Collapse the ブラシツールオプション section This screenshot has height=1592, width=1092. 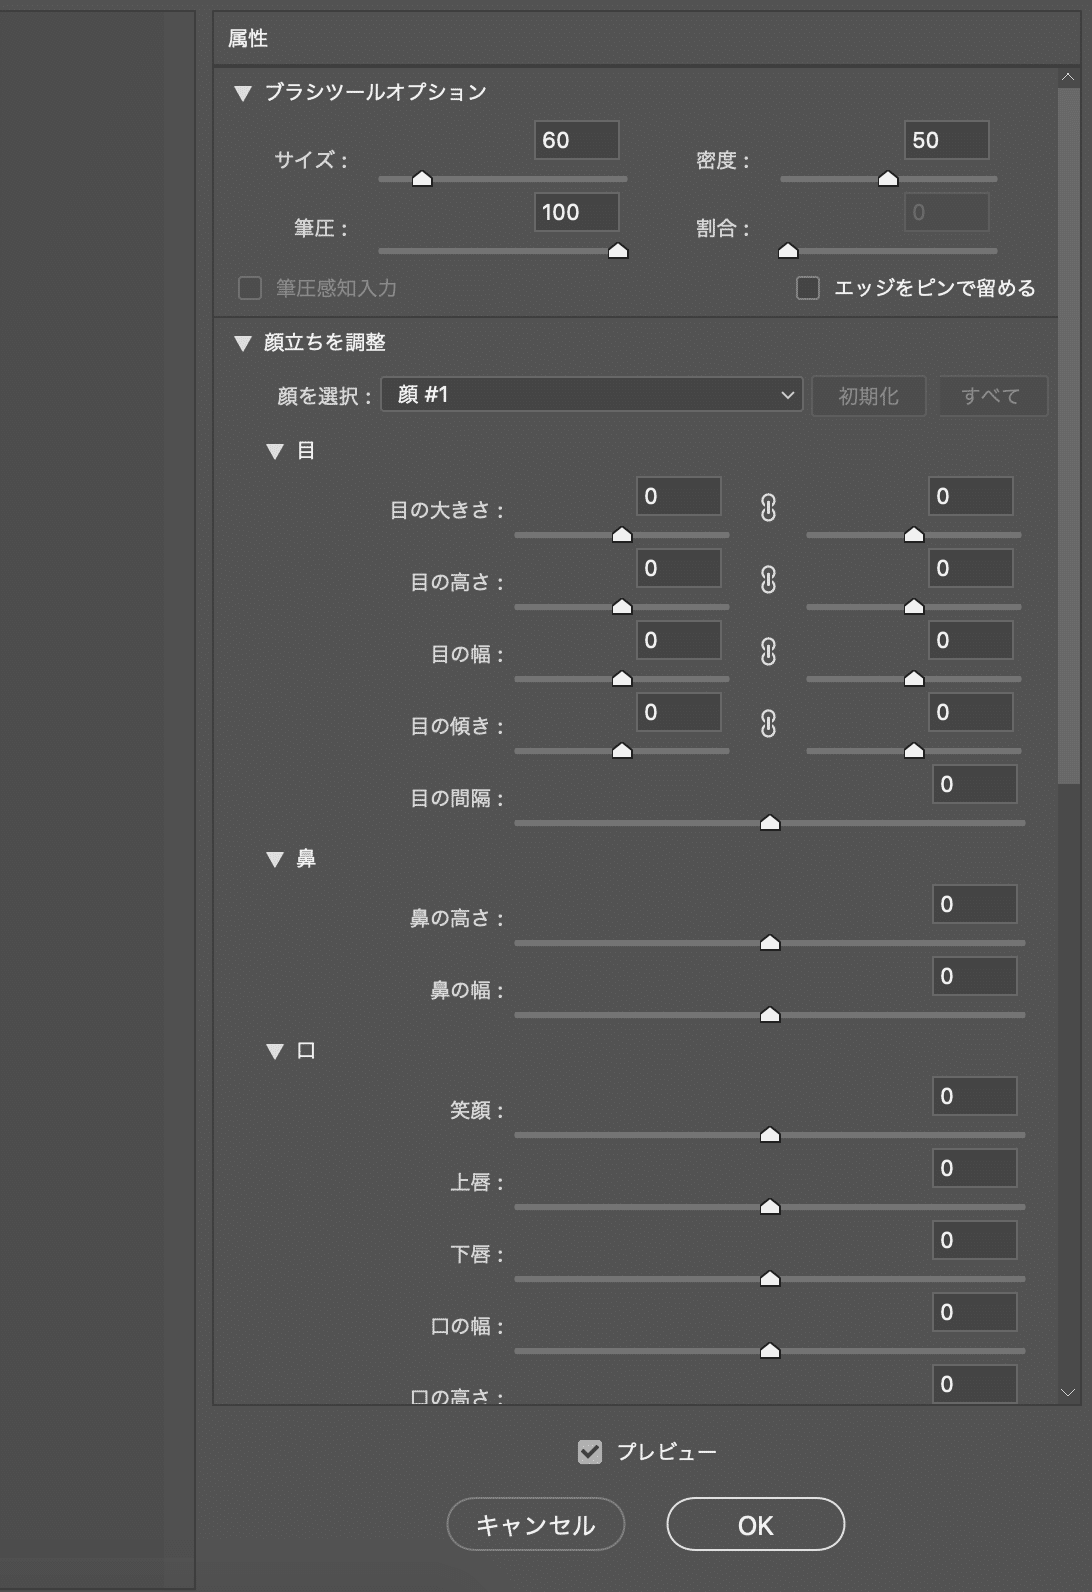pyautogui.click(x=242, y=93)
